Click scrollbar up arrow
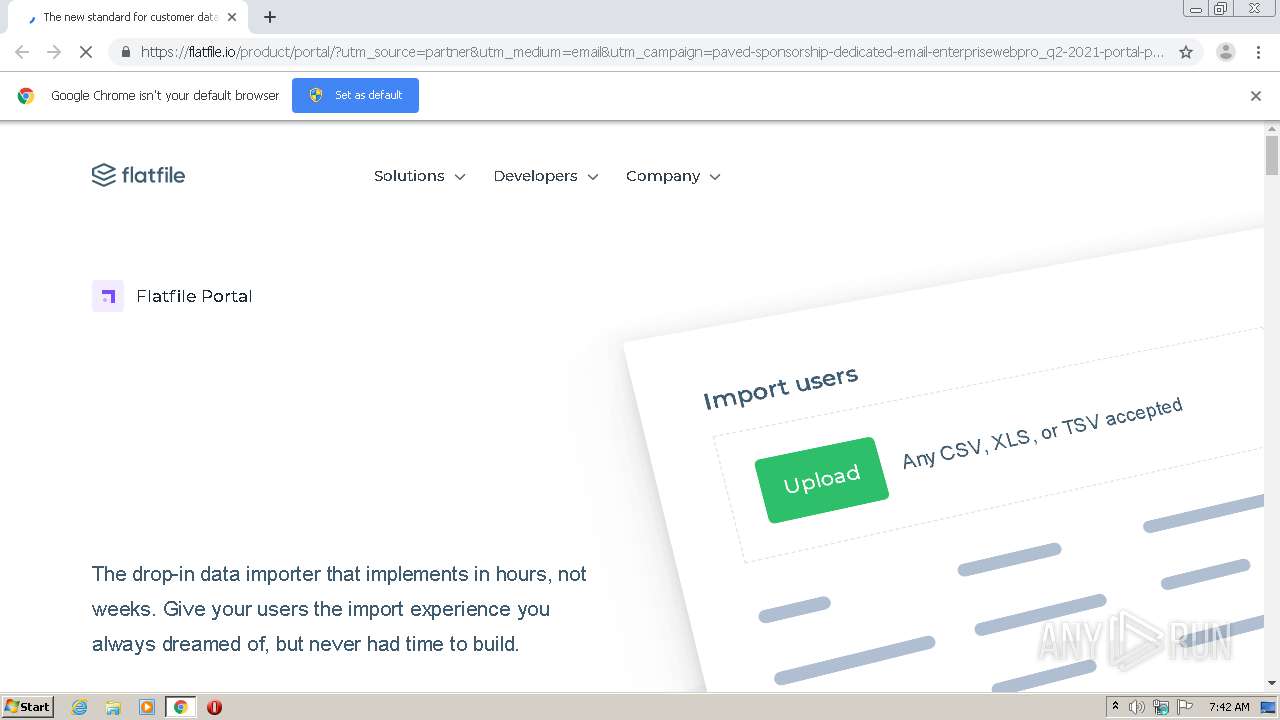Viewport: 1280px width, 720px height. (x=1272, y=129)
